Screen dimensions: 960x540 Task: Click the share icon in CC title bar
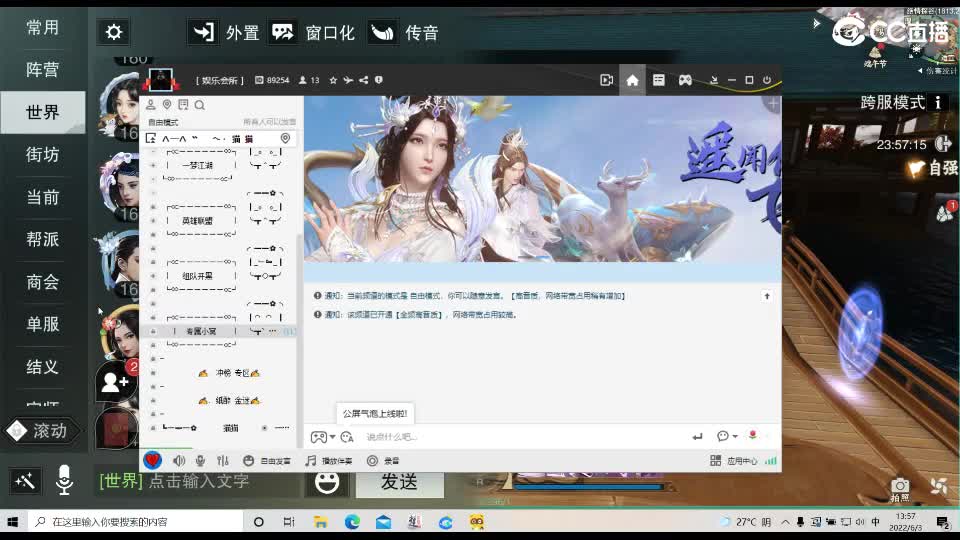[364, 80]
